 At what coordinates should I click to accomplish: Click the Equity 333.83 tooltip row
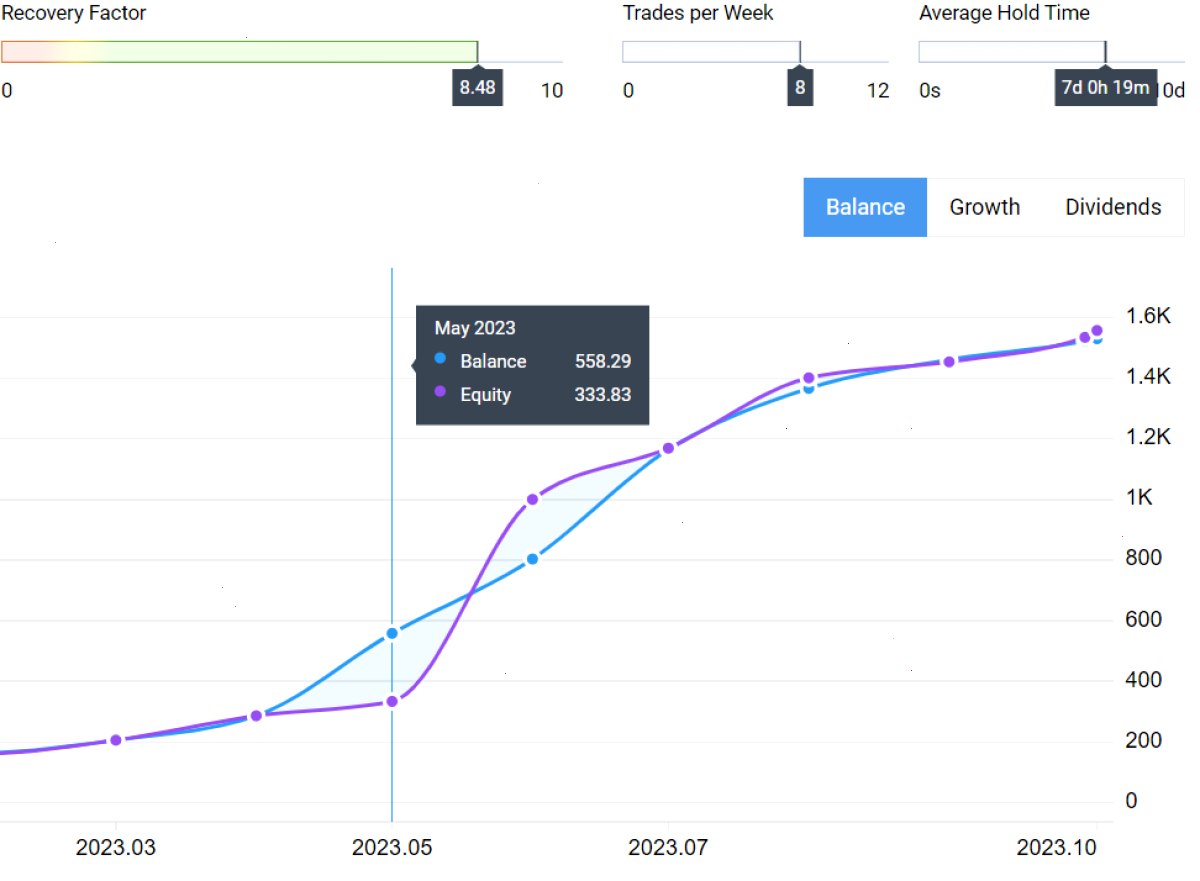click(533, 394)
